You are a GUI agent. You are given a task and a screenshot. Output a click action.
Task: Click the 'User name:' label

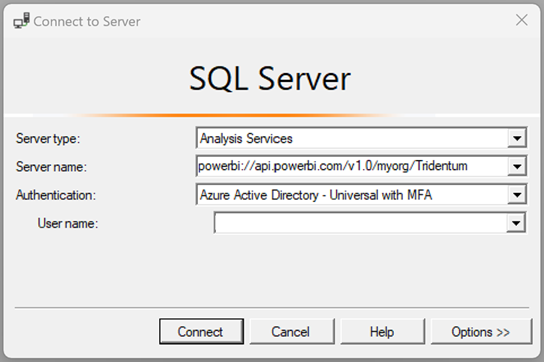pyautogui.click(x=68, y=223)
